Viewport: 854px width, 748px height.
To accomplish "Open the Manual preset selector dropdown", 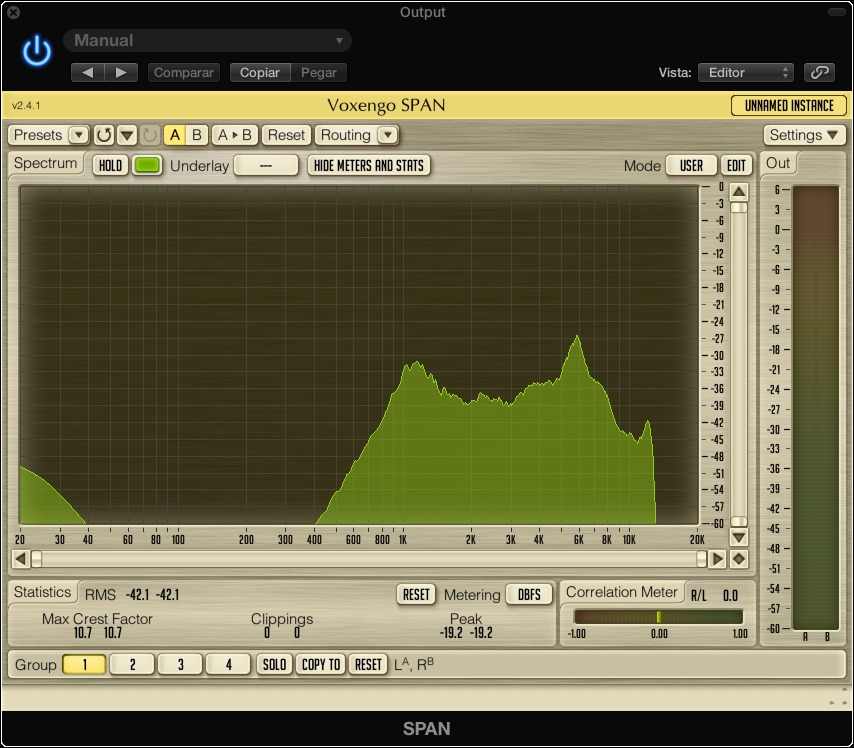I will point(207,41).
